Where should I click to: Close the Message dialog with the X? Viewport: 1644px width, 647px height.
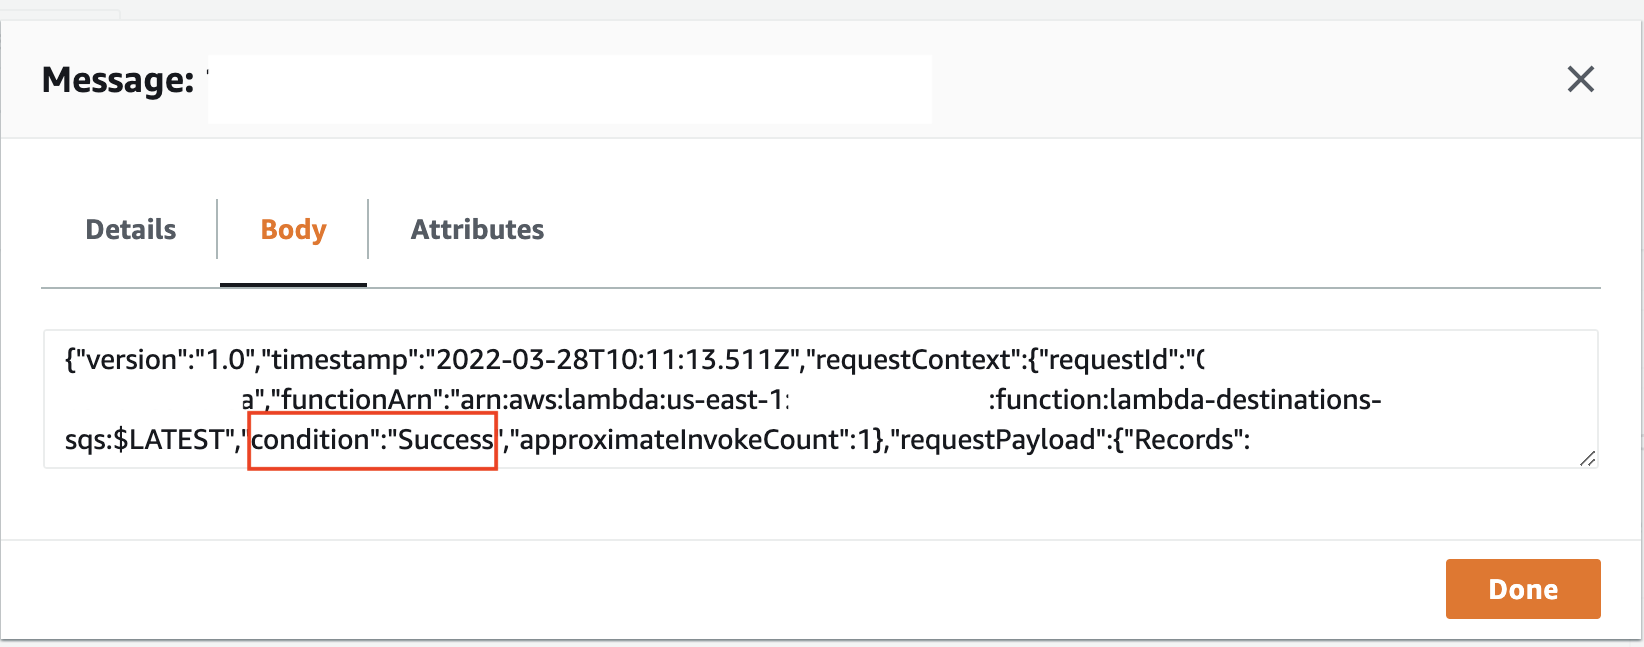click(x=1581, y=79)
